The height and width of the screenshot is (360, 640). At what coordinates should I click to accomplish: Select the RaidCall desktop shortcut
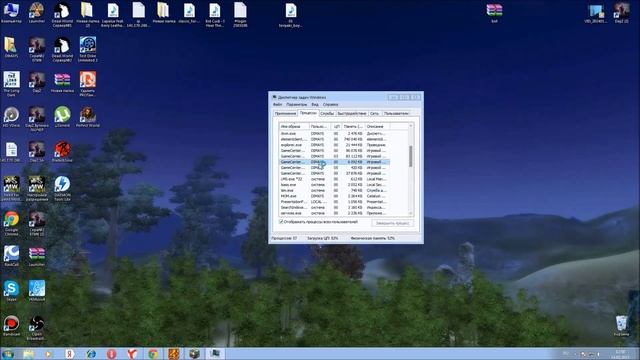[11, 256]
